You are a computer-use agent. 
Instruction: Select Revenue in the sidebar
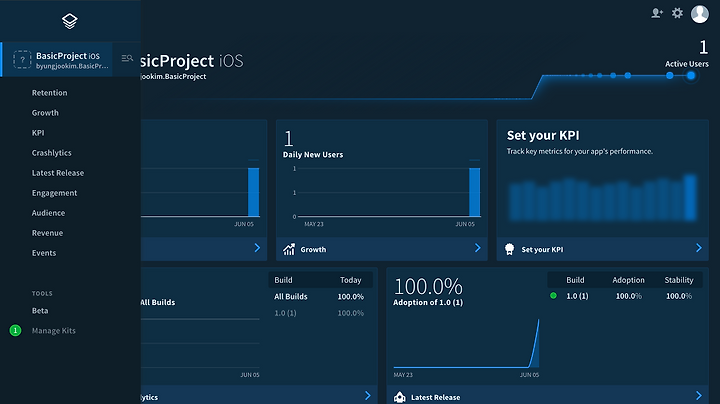pos(47,233)
